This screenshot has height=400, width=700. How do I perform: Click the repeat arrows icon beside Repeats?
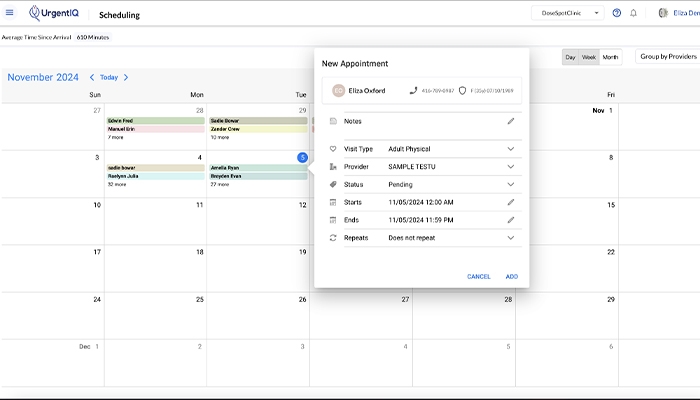click(x=333, y=238)
